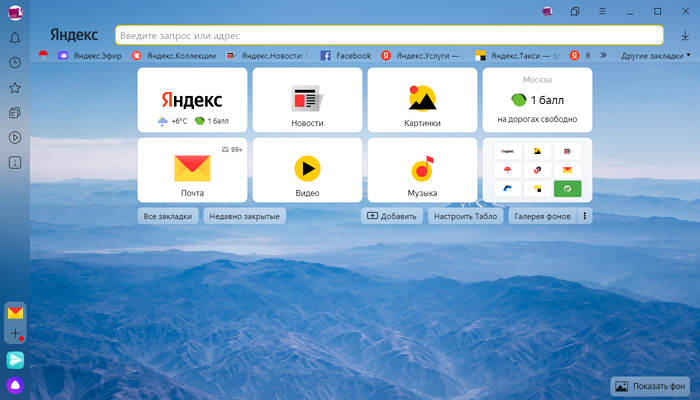Click the 99+ unread mail counter
Viewport: 700px width, 400px height.
pos(232,150)
